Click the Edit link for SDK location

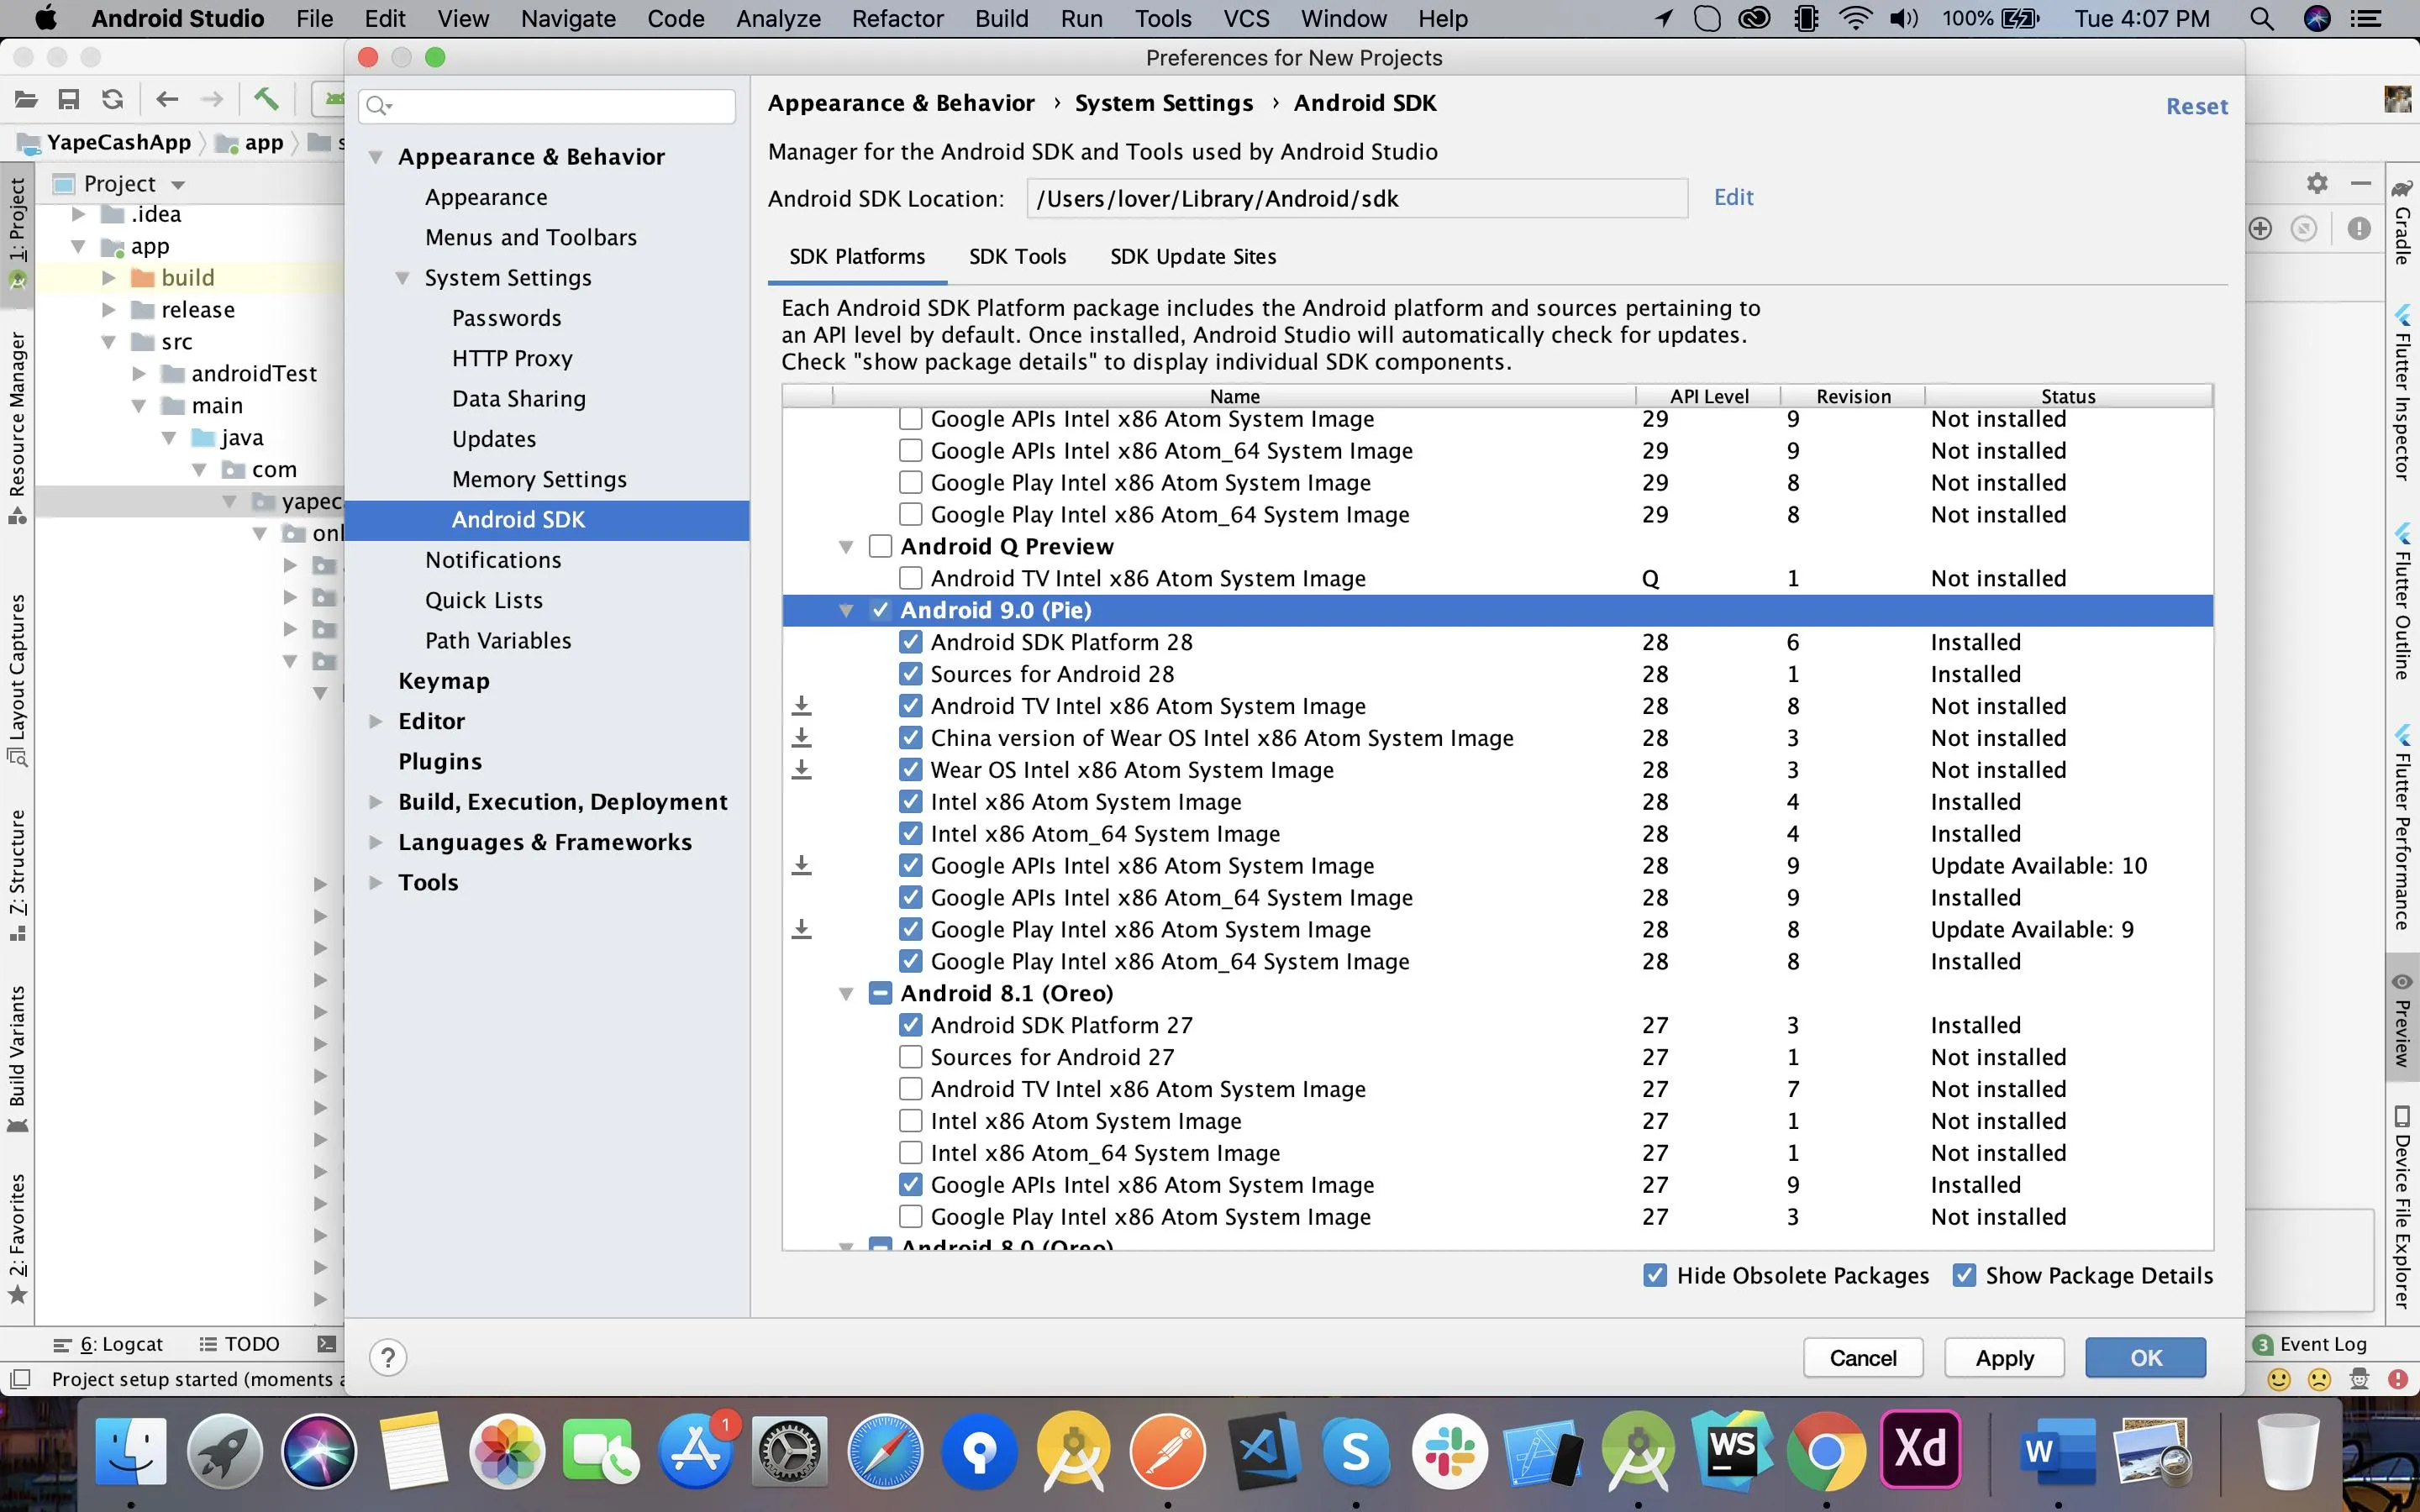point(1733,197)
